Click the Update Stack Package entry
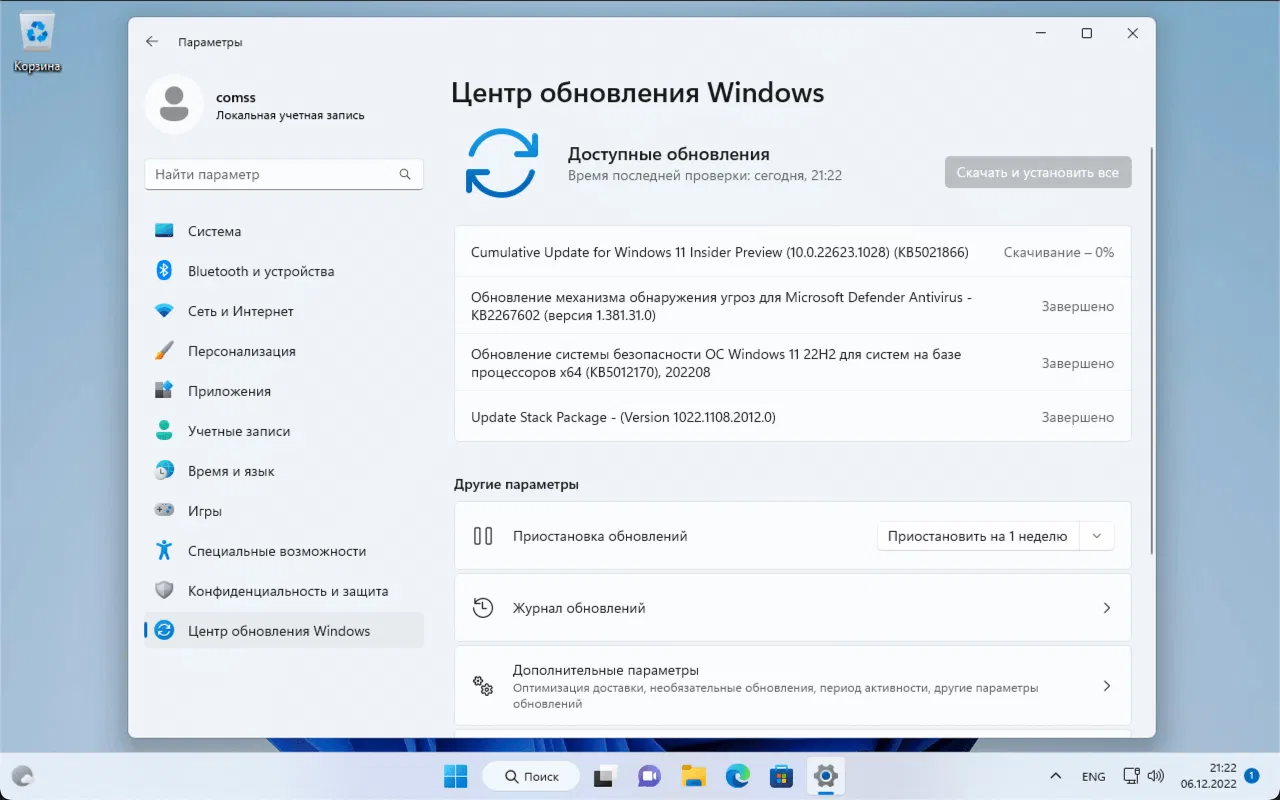Screen dimensions: 1280x800 click(x=793, y=417)
